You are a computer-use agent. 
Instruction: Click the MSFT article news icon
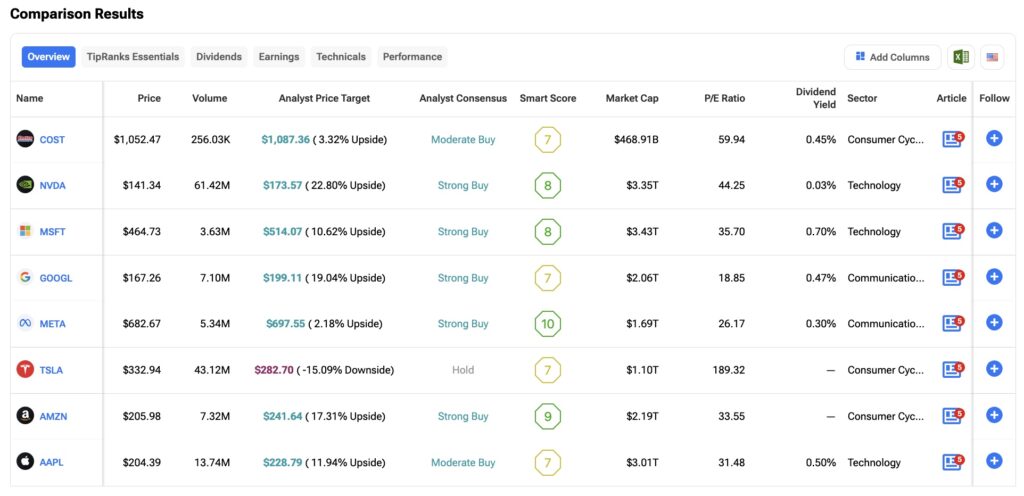tap(951, 231)
